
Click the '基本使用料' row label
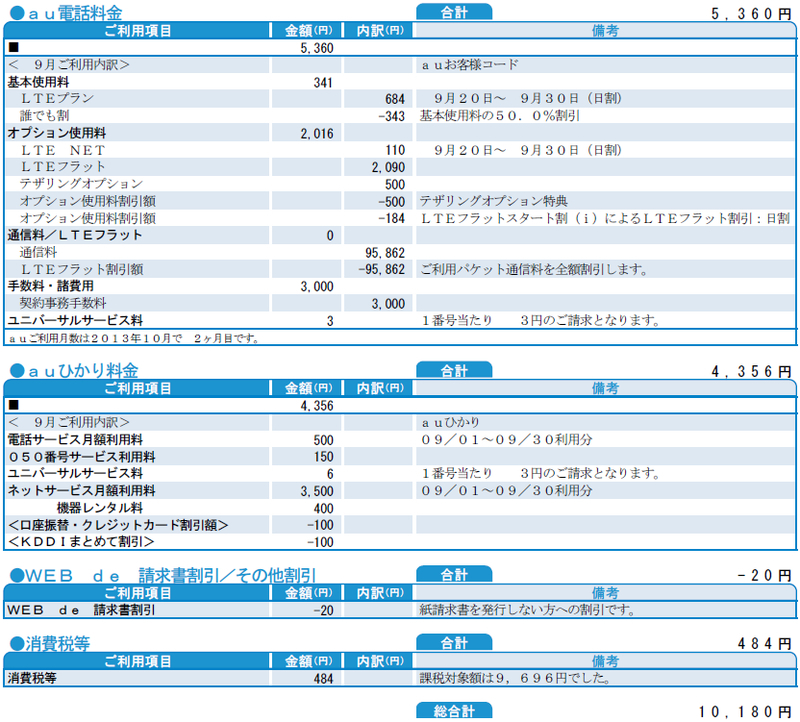pos(38,82)
